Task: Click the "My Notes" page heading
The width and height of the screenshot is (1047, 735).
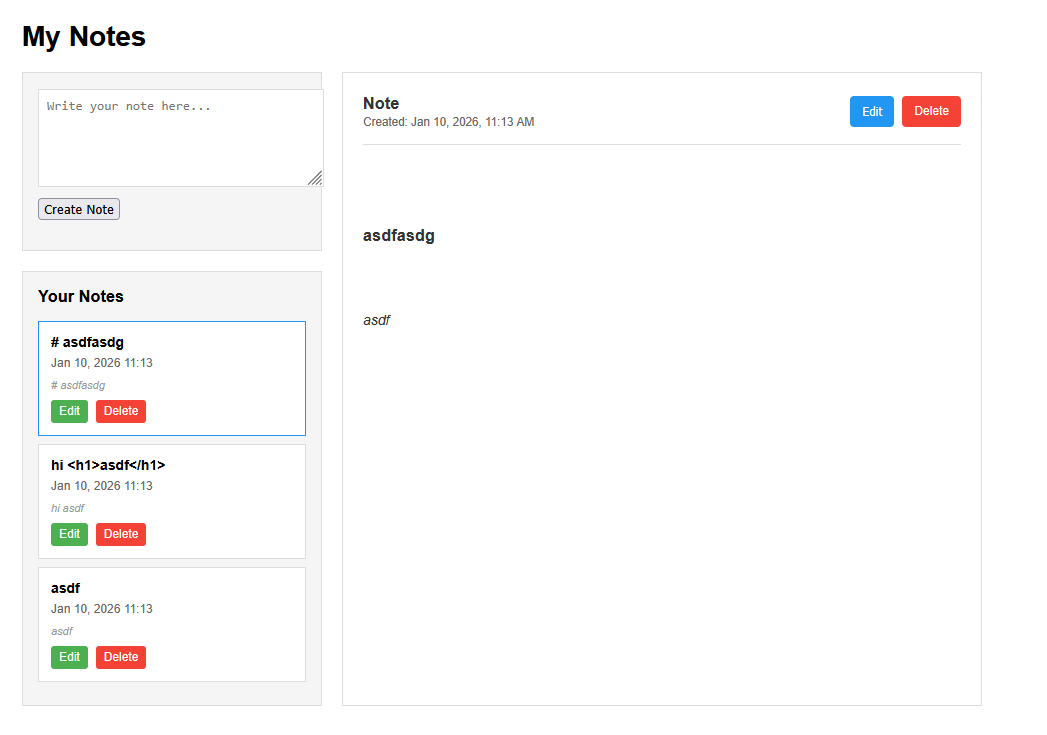Action: point(84,37)
